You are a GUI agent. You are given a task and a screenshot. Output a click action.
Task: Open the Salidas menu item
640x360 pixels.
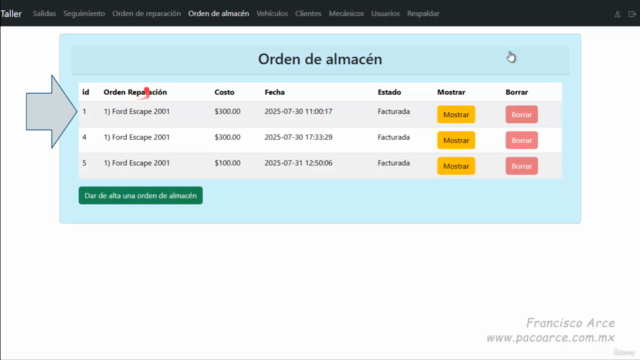(44, 13)
